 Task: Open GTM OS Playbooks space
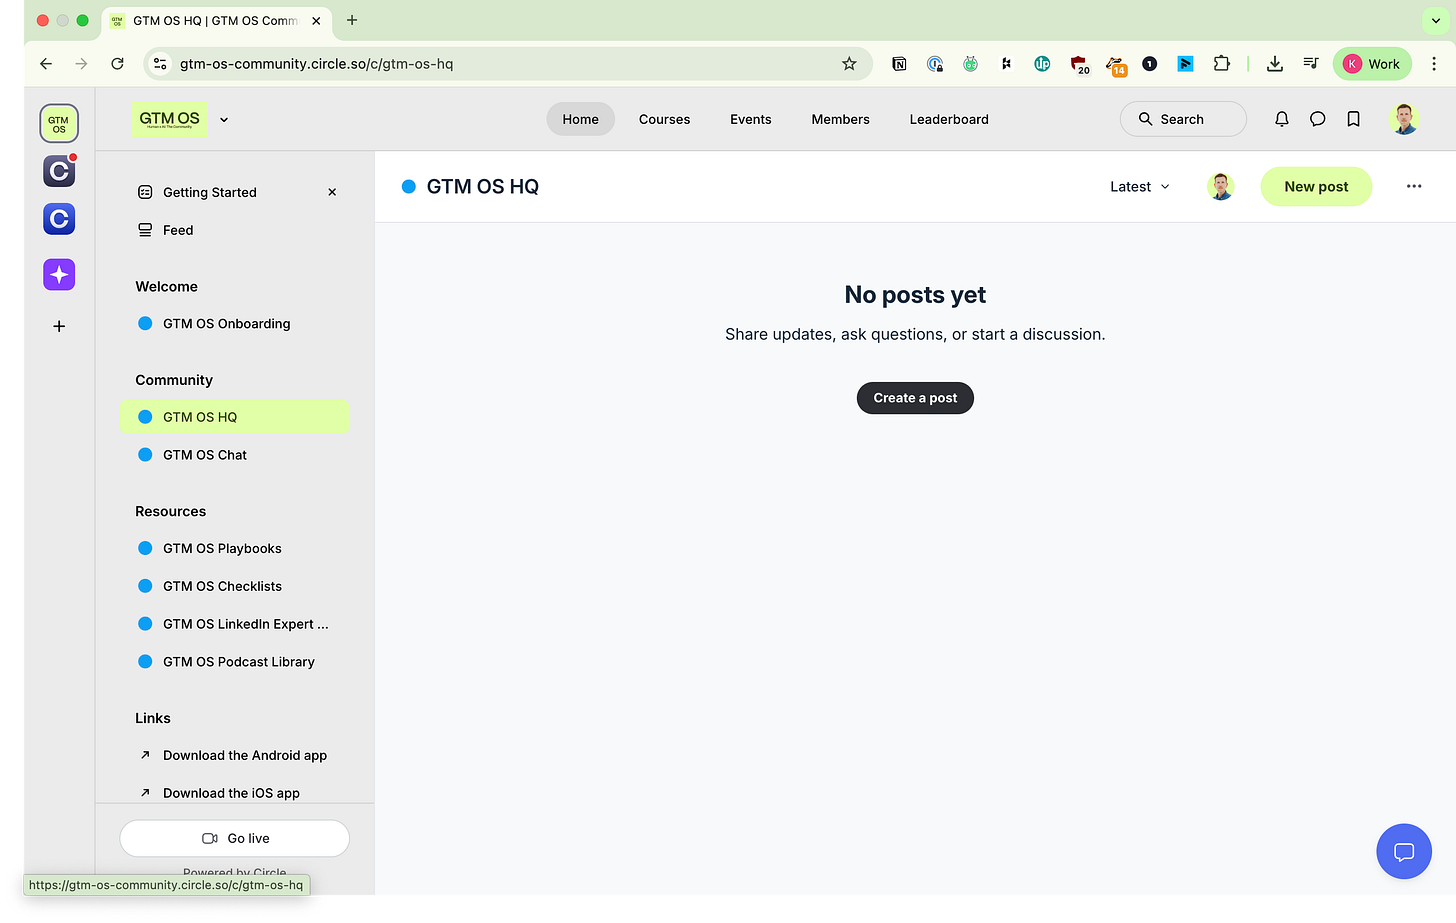[235, 549]
